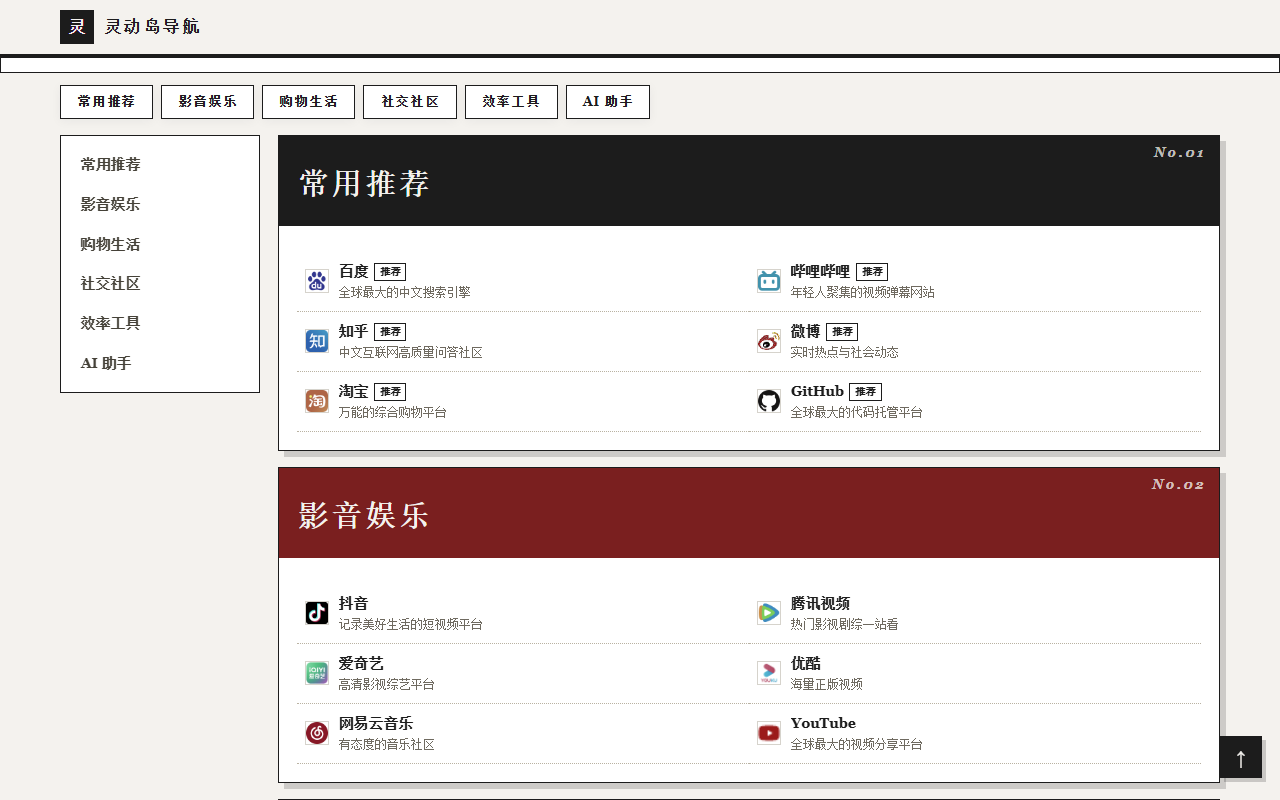Click description 万能的综合购物平台
This screenshot has height=800, width=1280.
coord(393,412)
